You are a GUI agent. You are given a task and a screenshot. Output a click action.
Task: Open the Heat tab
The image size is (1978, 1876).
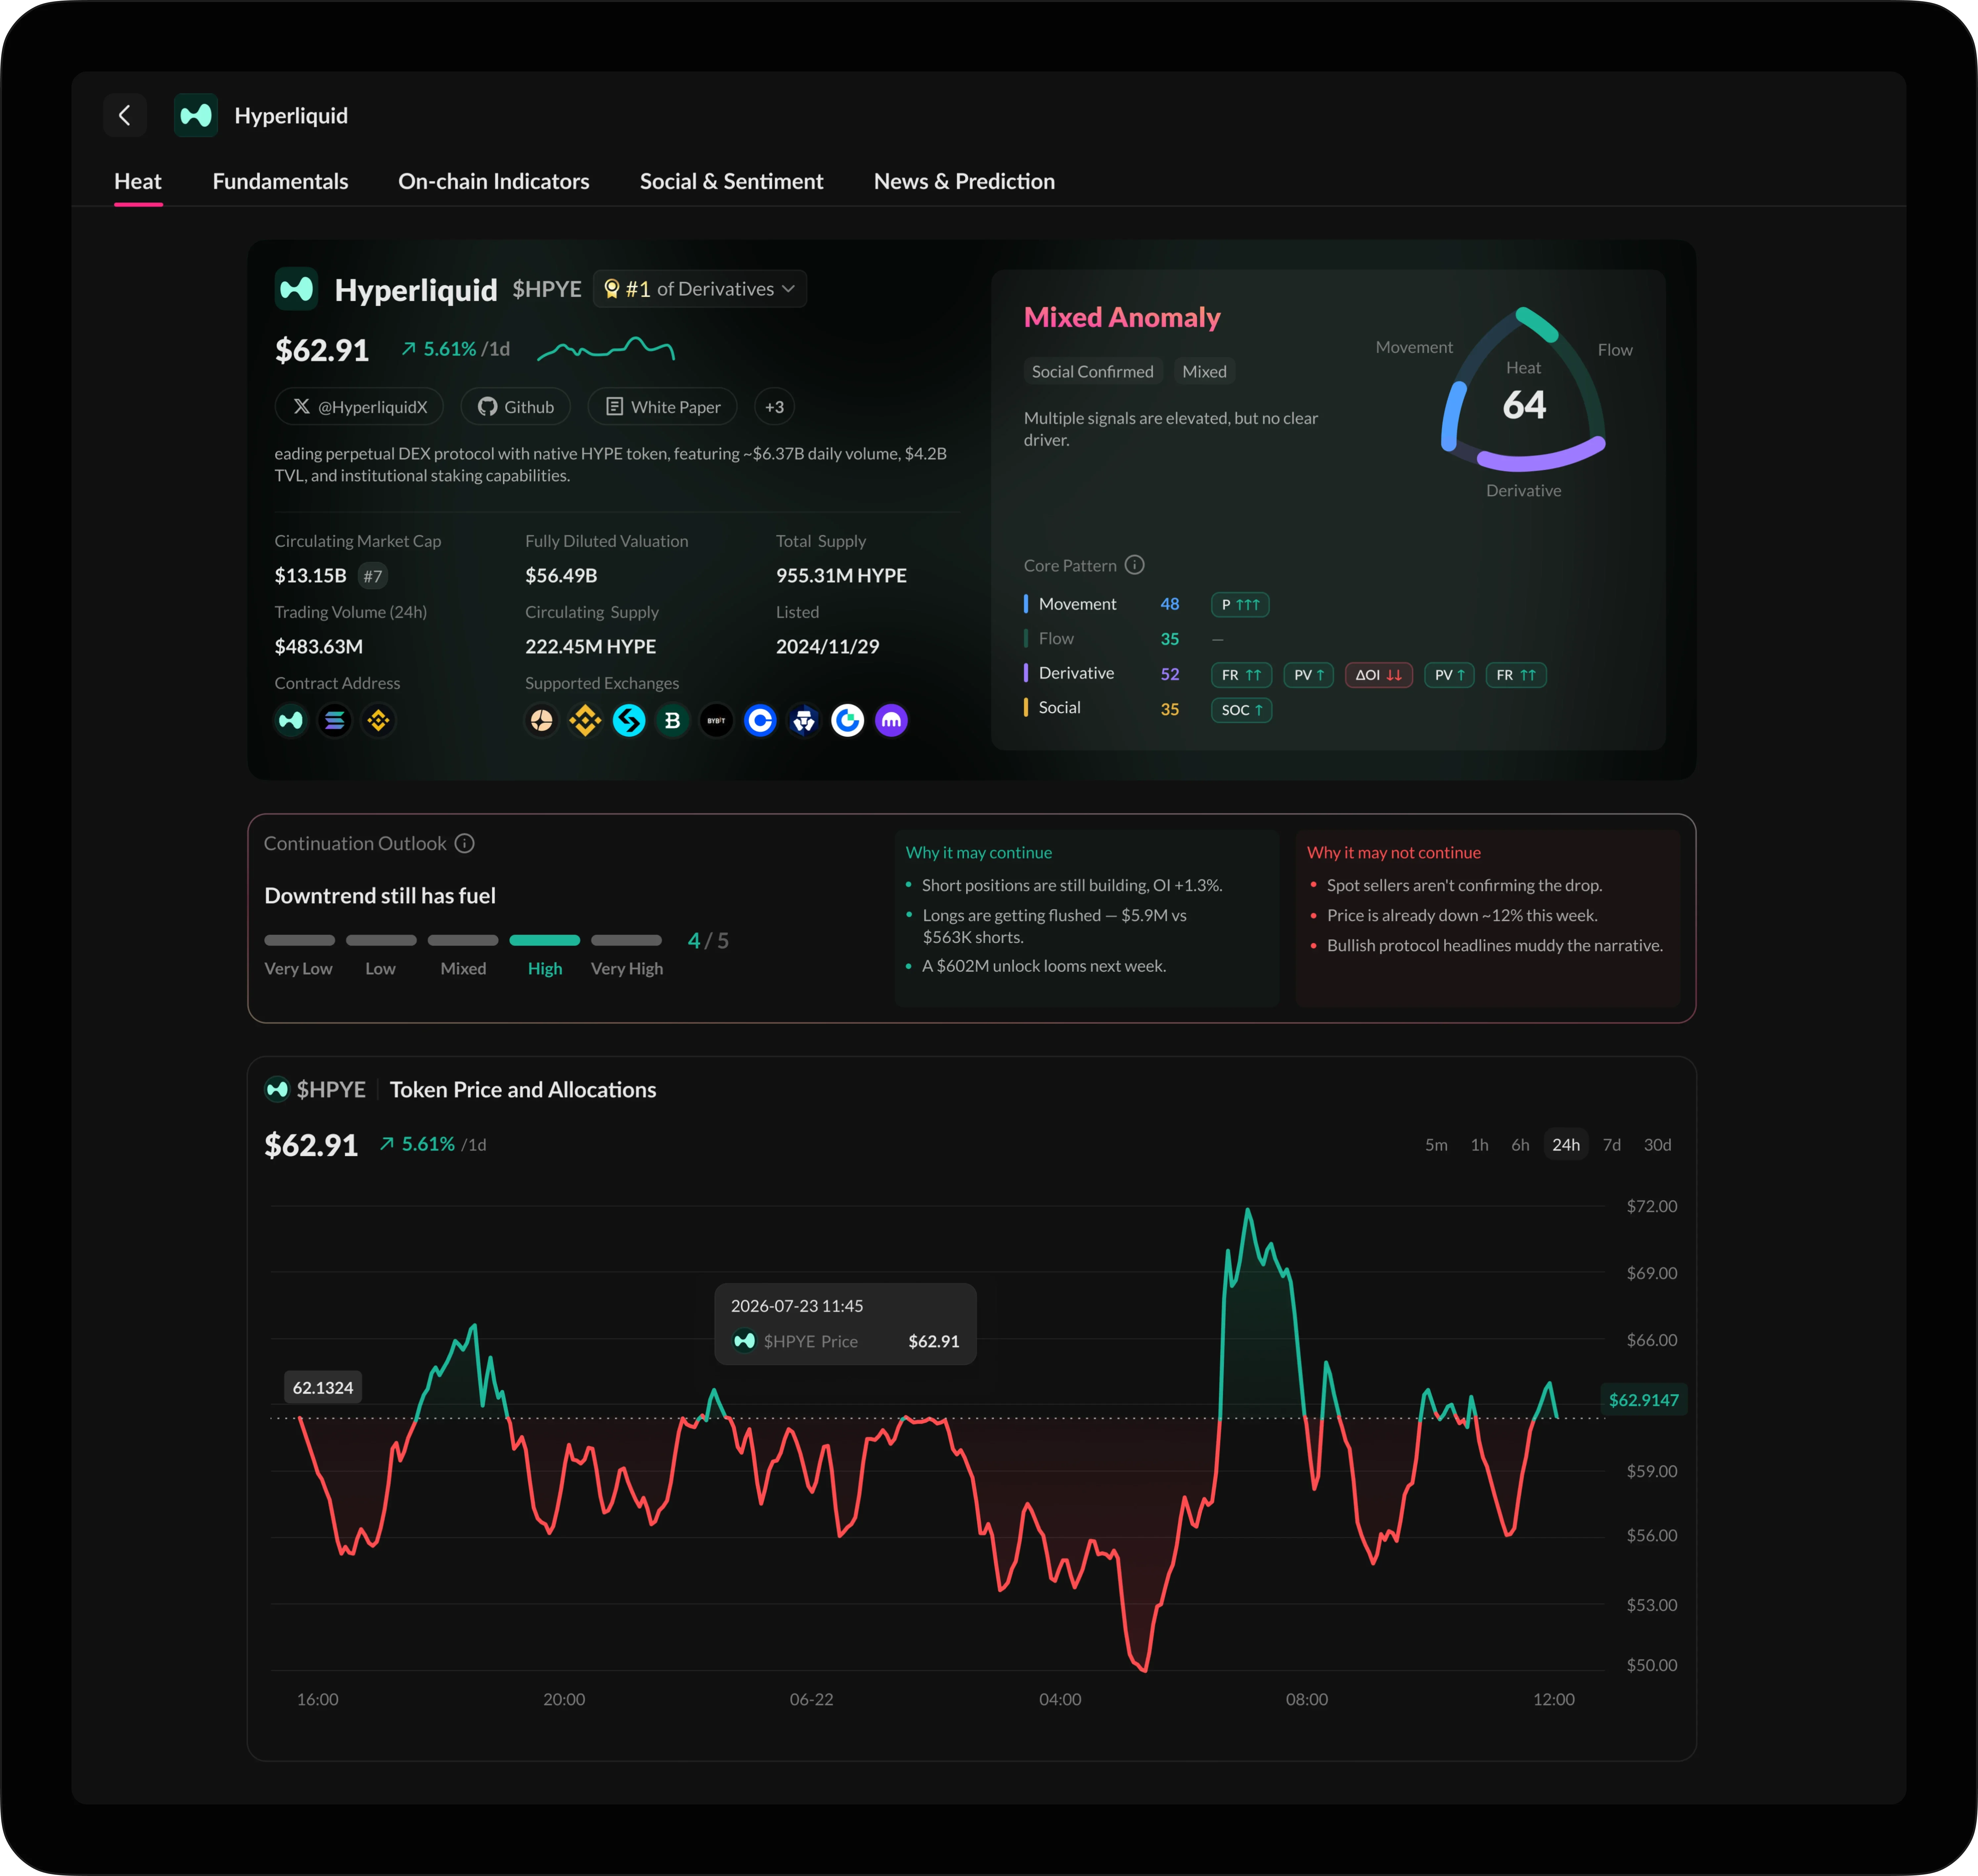138,182
